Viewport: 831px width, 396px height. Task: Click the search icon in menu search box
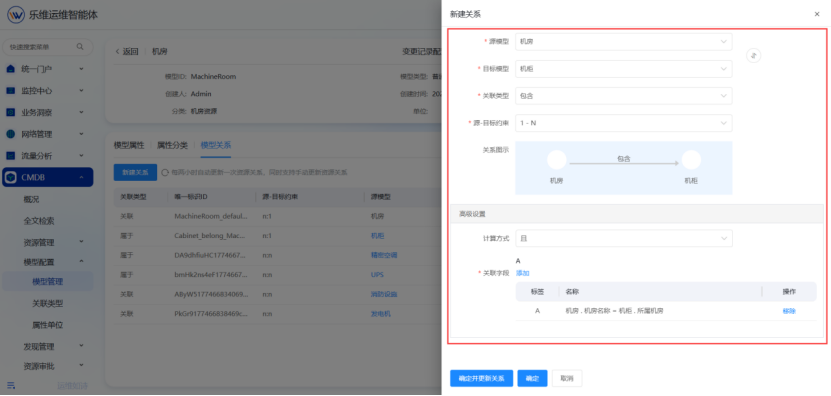tap(80, 47)
